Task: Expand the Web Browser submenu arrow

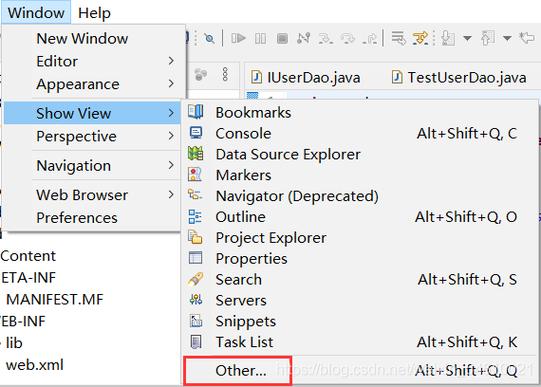Action: tap(171, 195)
